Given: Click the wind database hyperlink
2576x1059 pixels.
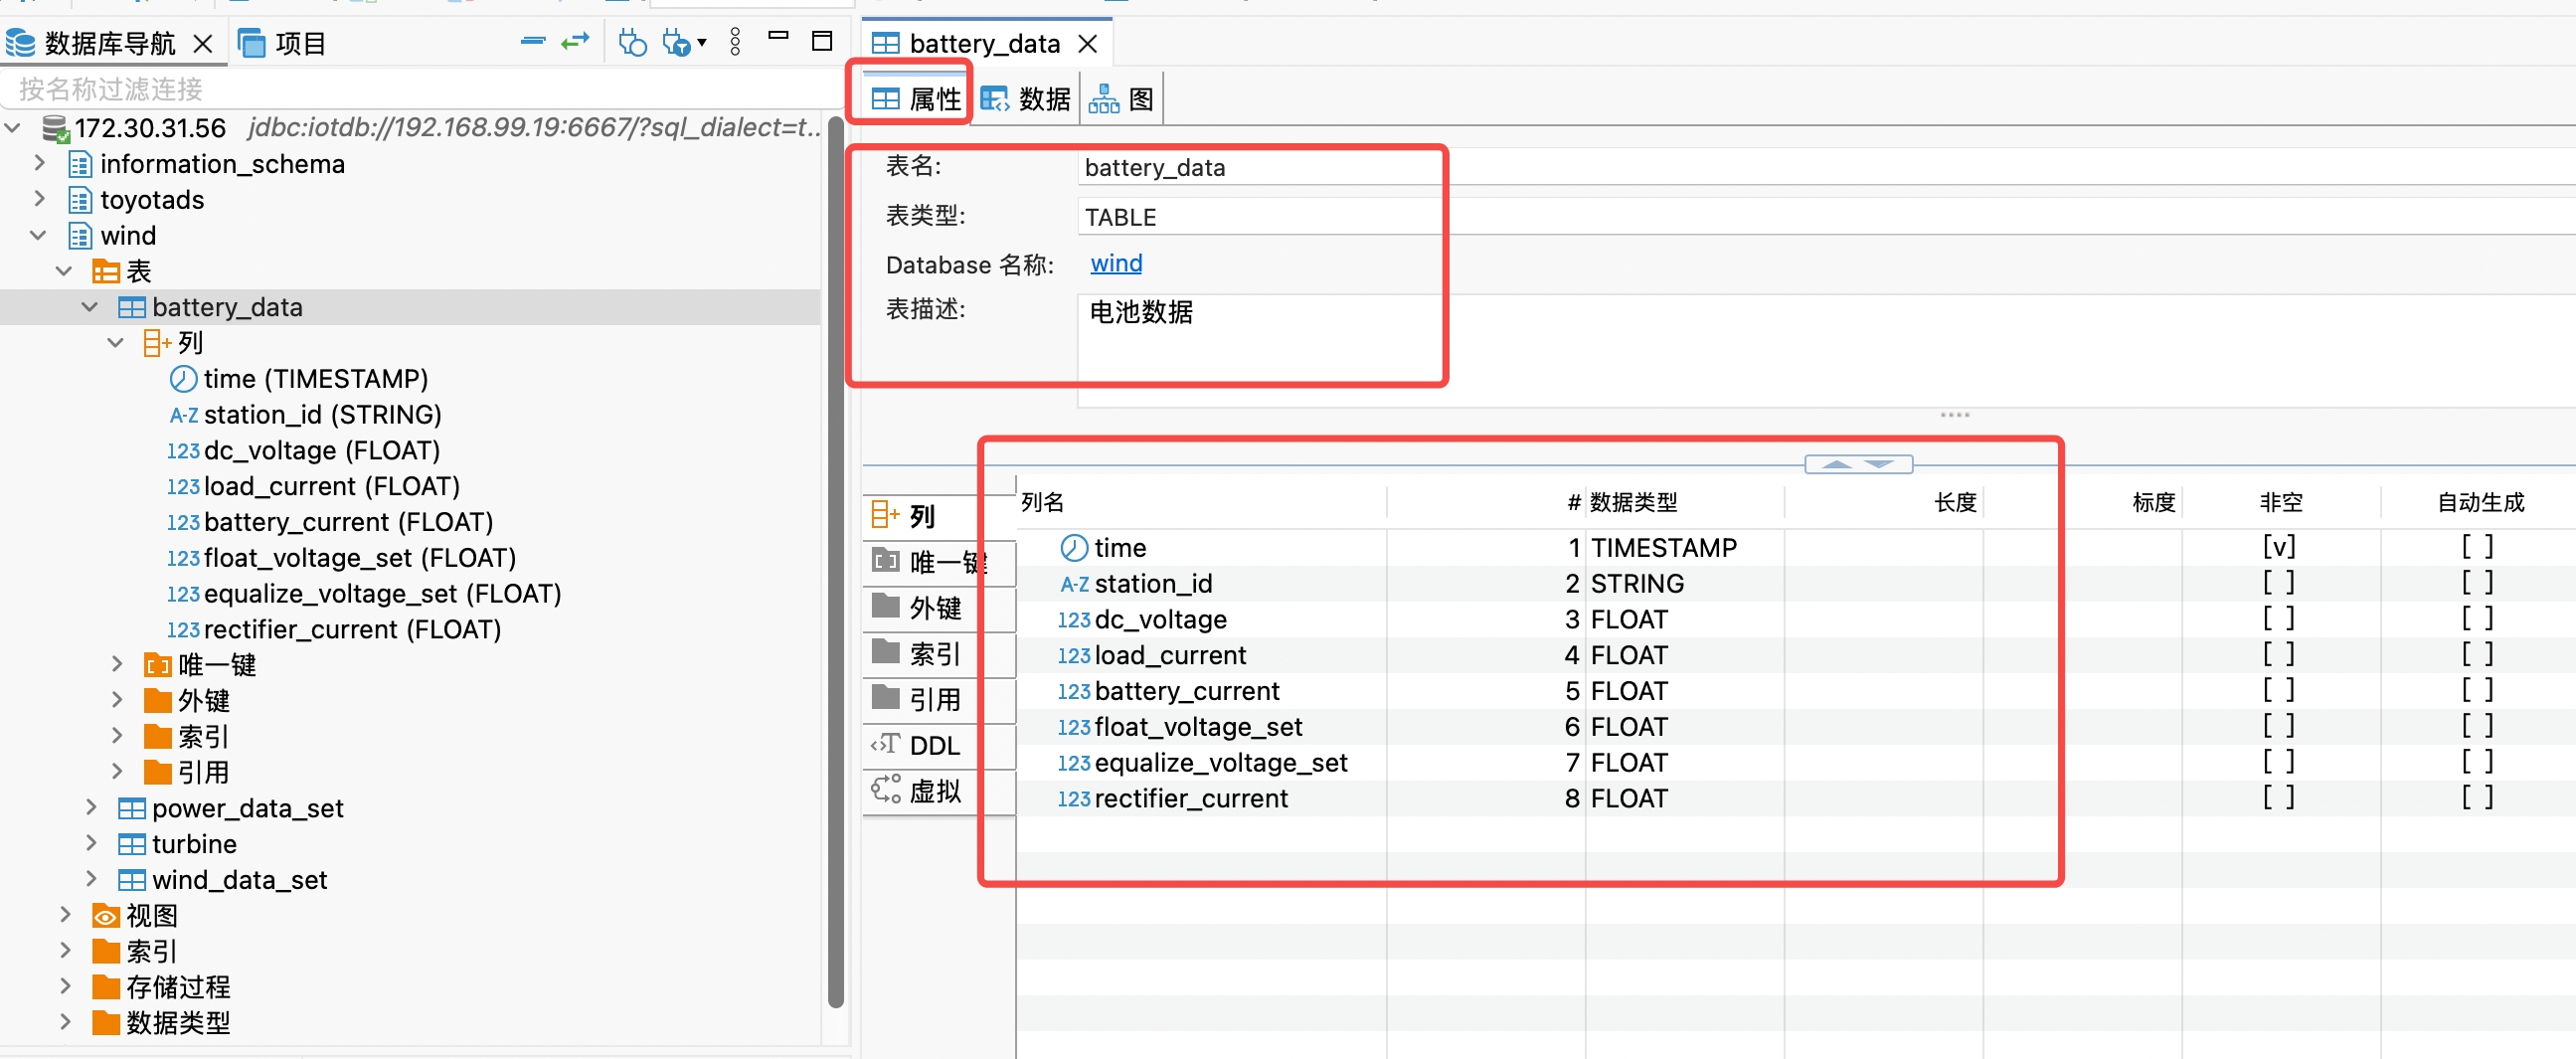Looking at the screenshot, I should click(1115, 263).
